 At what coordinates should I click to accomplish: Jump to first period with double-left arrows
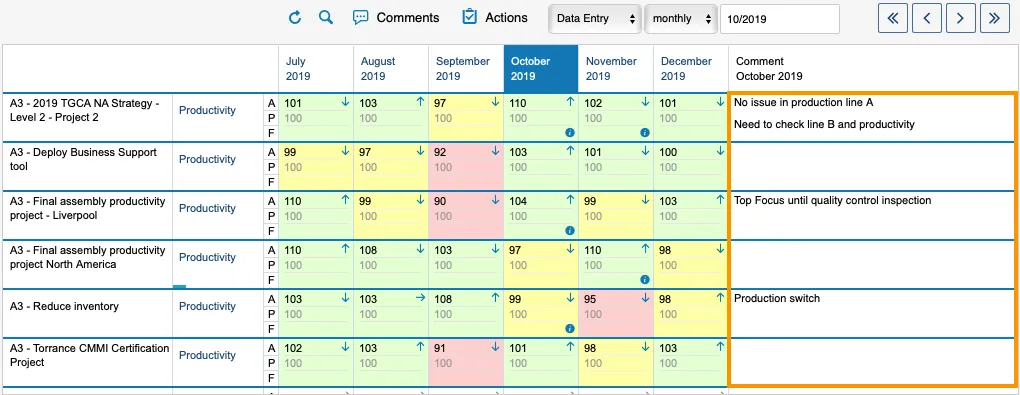[x=892, y=18]
